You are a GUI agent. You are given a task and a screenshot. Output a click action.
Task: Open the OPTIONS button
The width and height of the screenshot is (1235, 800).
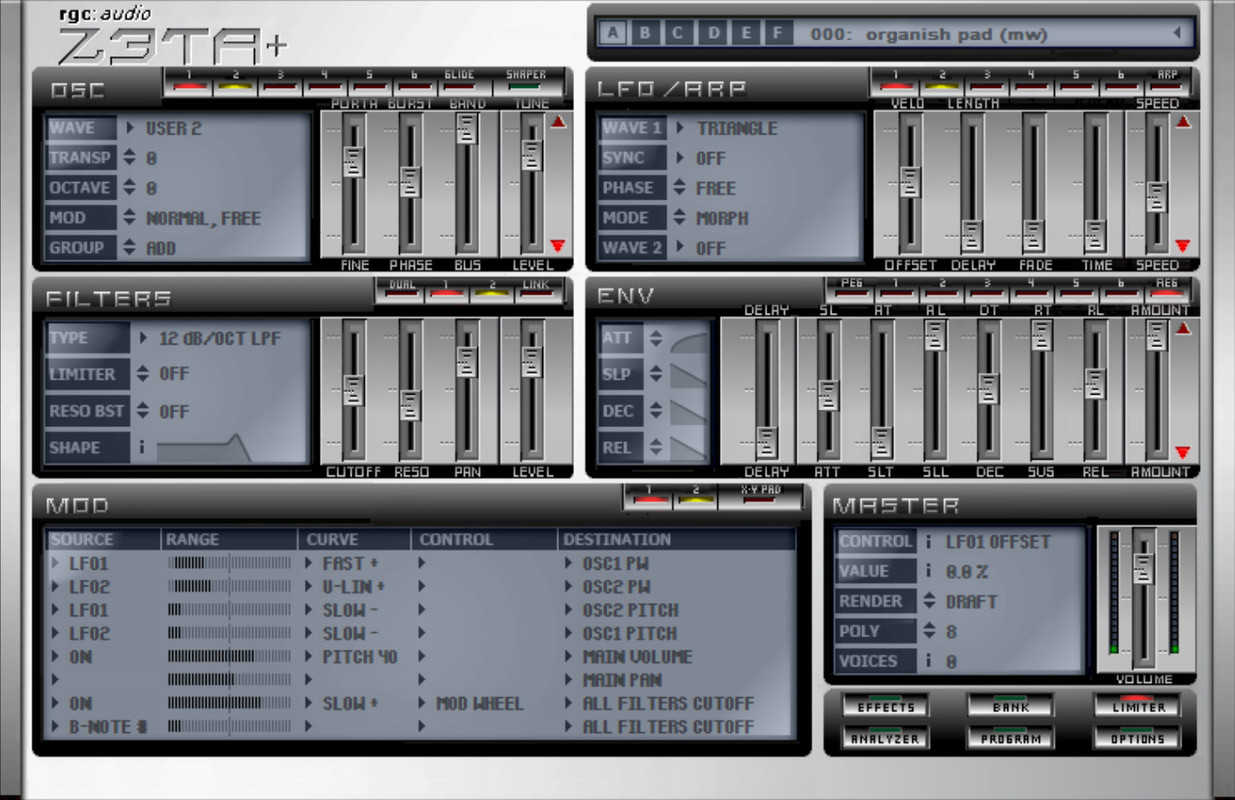pos(1138,739)
